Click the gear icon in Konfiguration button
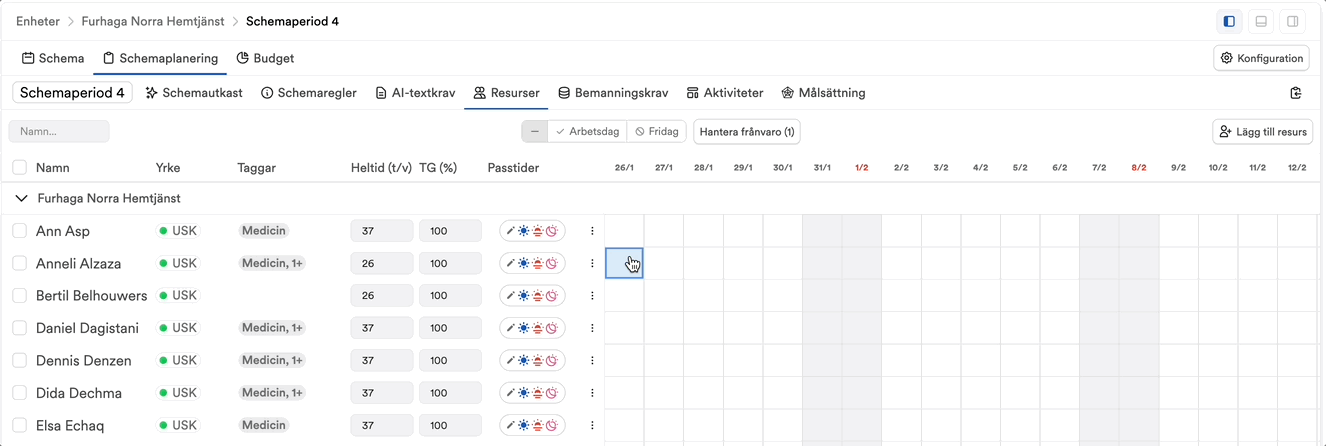 [x=1227, y=58]
